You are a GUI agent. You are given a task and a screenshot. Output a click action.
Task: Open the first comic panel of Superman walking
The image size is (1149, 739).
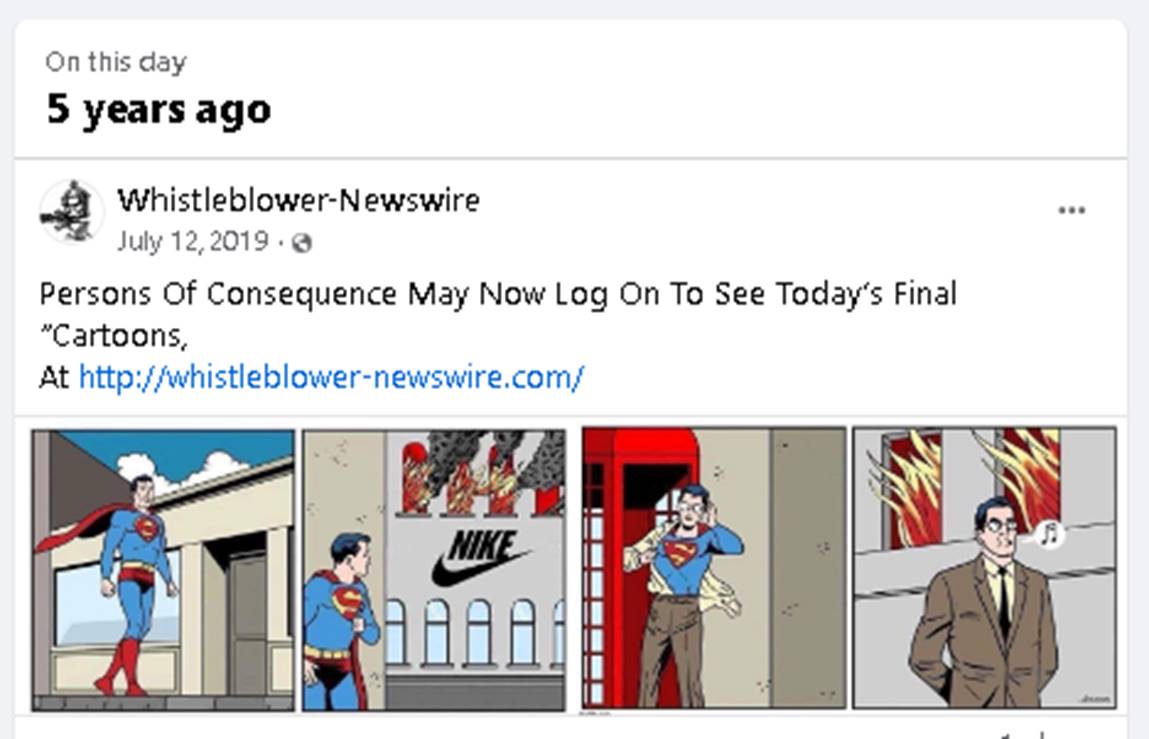pos(163,570)
